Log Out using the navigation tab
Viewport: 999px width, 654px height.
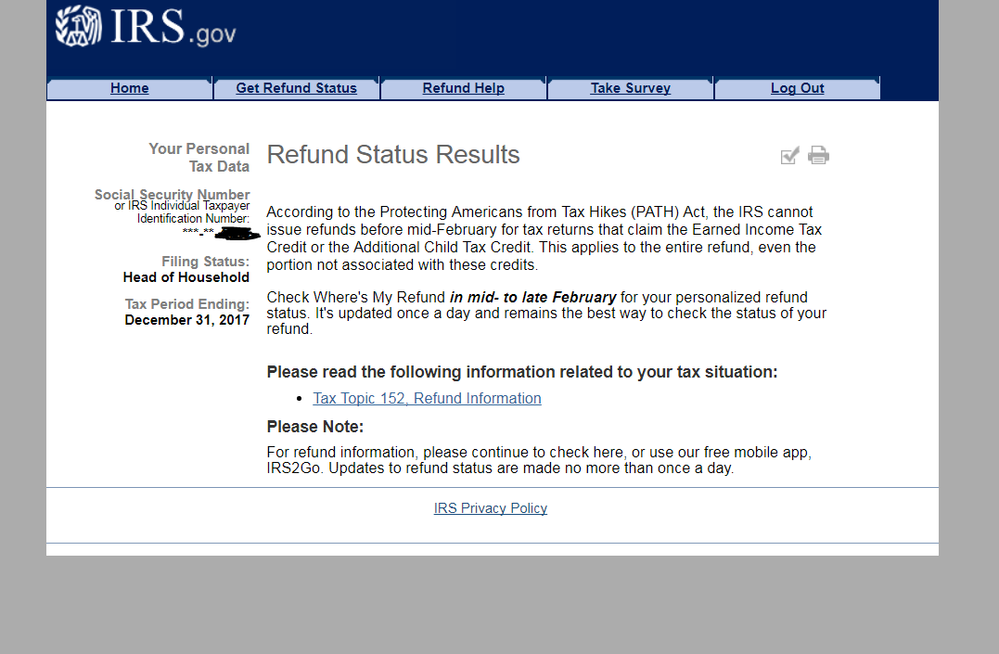point(797,88)
